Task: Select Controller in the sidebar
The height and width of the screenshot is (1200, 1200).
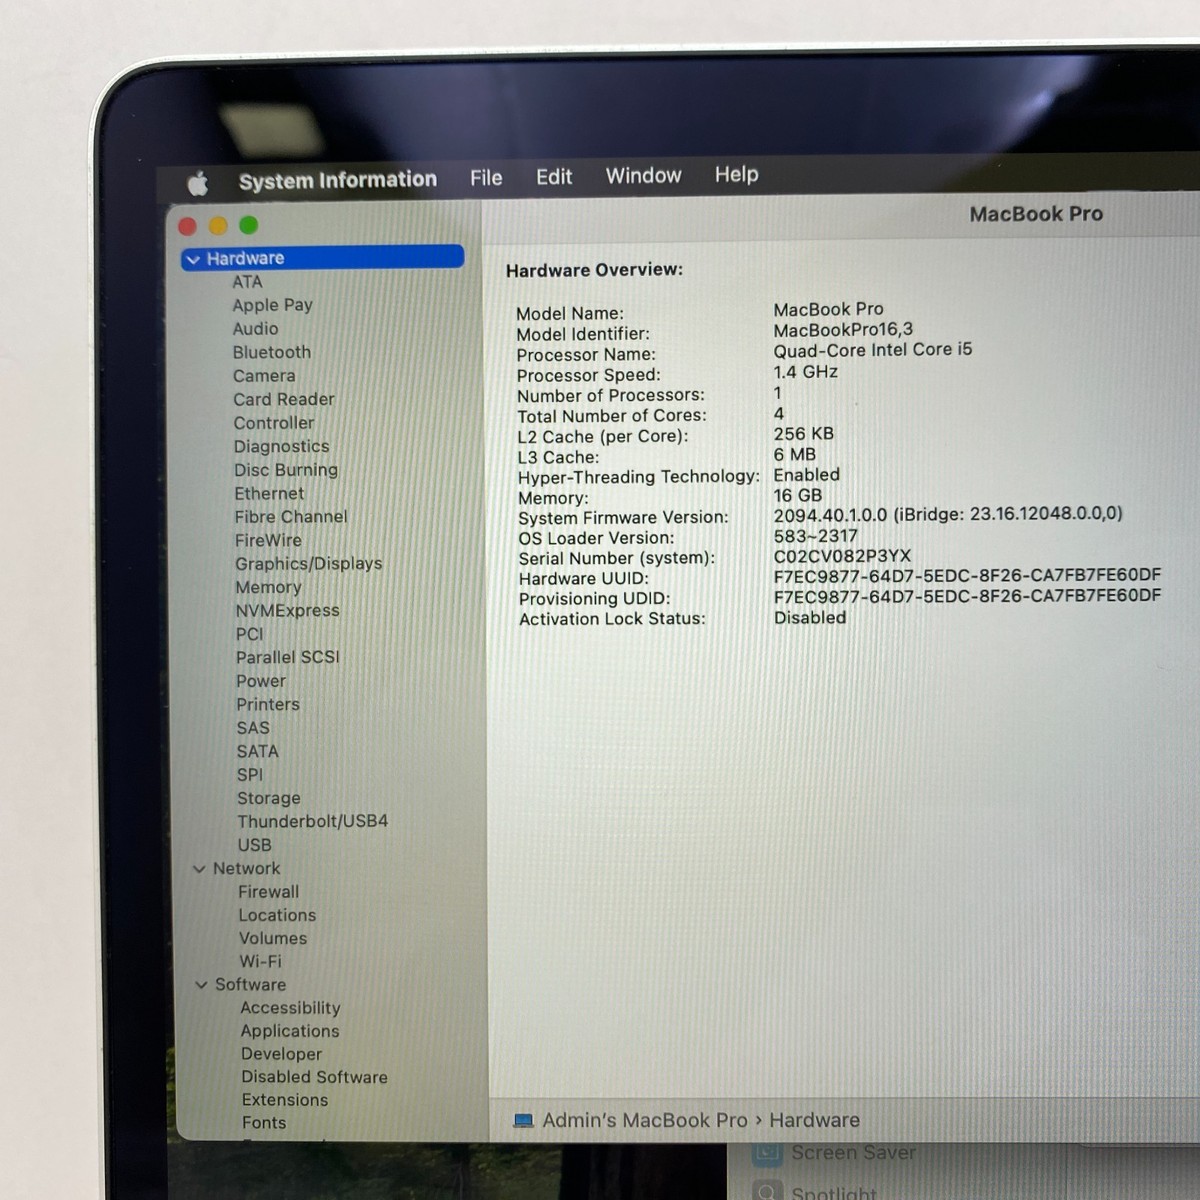Action: 273,423
